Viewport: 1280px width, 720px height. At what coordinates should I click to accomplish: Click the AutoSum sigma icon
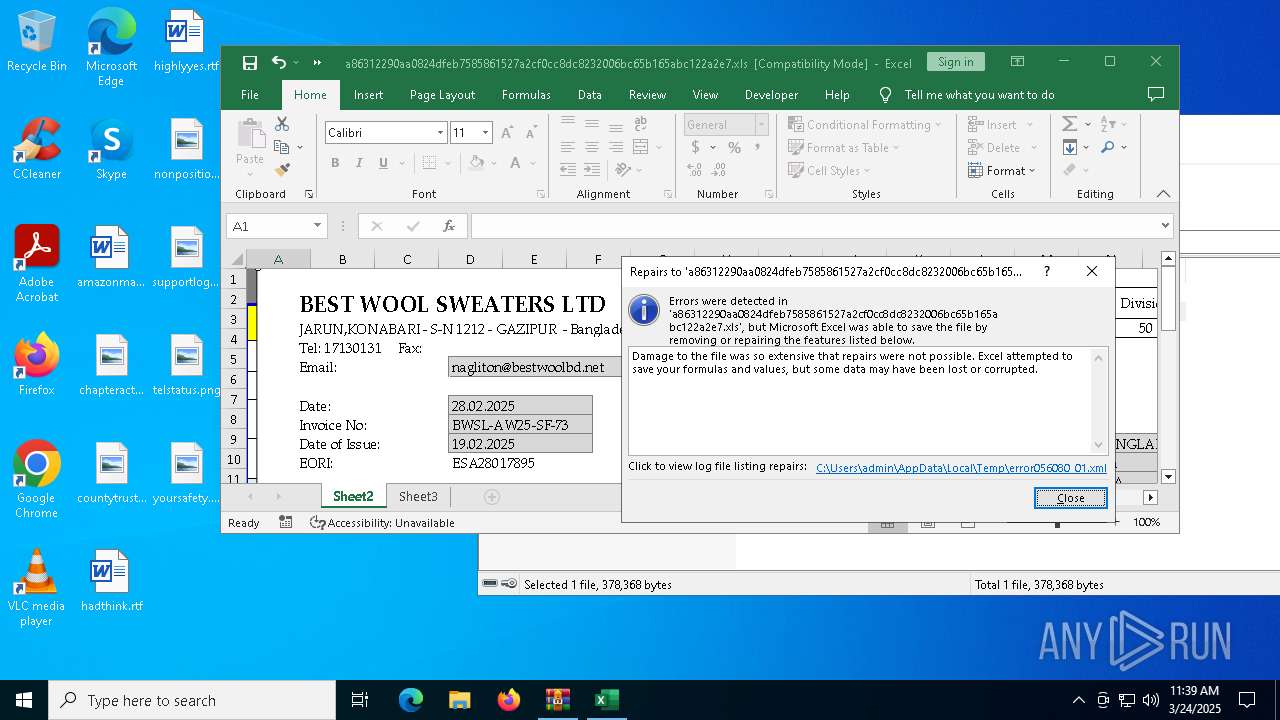click(1070, 124)
